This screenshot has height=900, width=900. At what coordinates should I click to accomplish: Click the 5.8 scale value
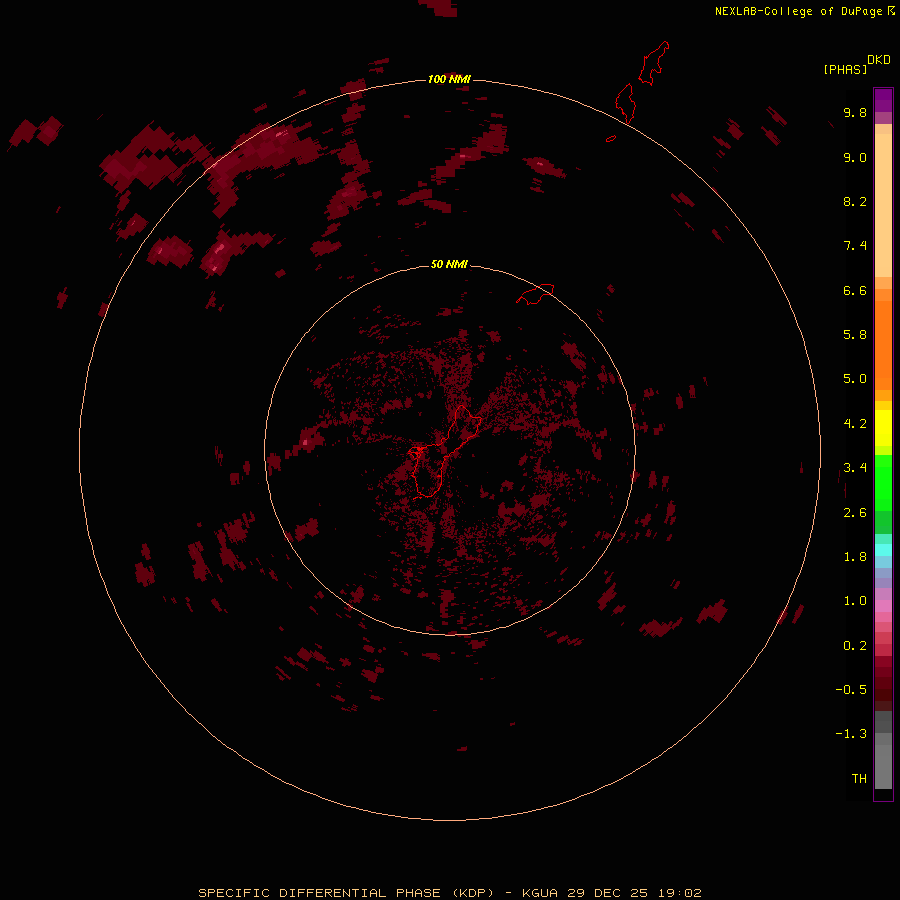pyautogui.click(x=855, y=335)
